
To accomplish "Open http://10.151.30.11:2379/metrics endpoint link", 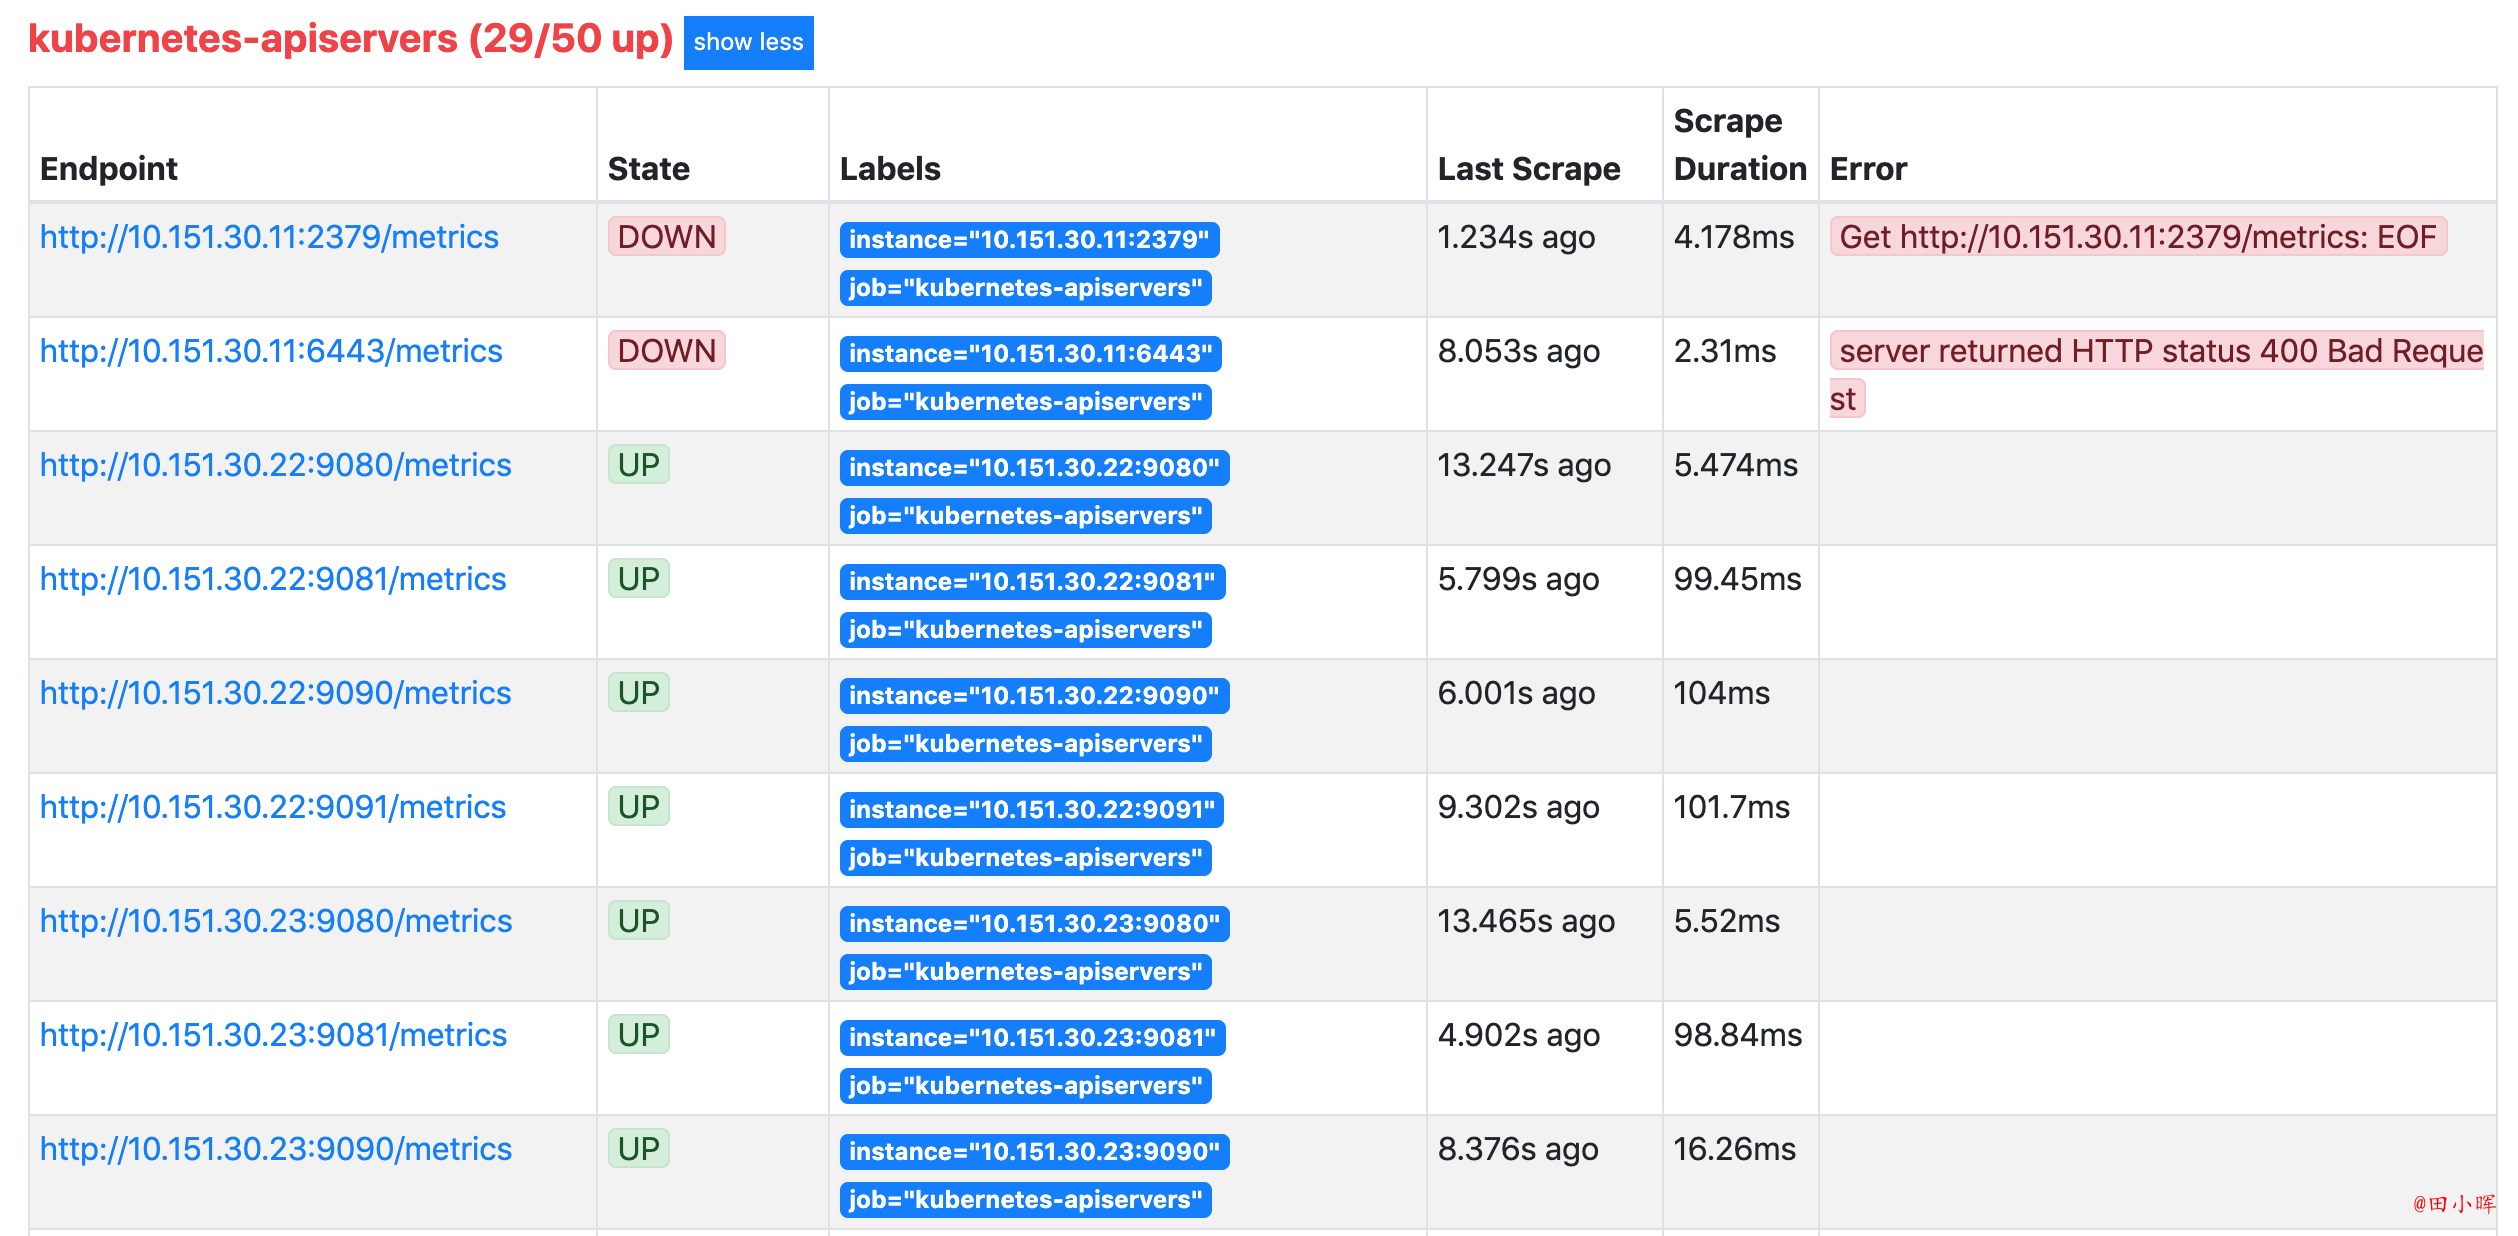I will [x=269, y=237].
